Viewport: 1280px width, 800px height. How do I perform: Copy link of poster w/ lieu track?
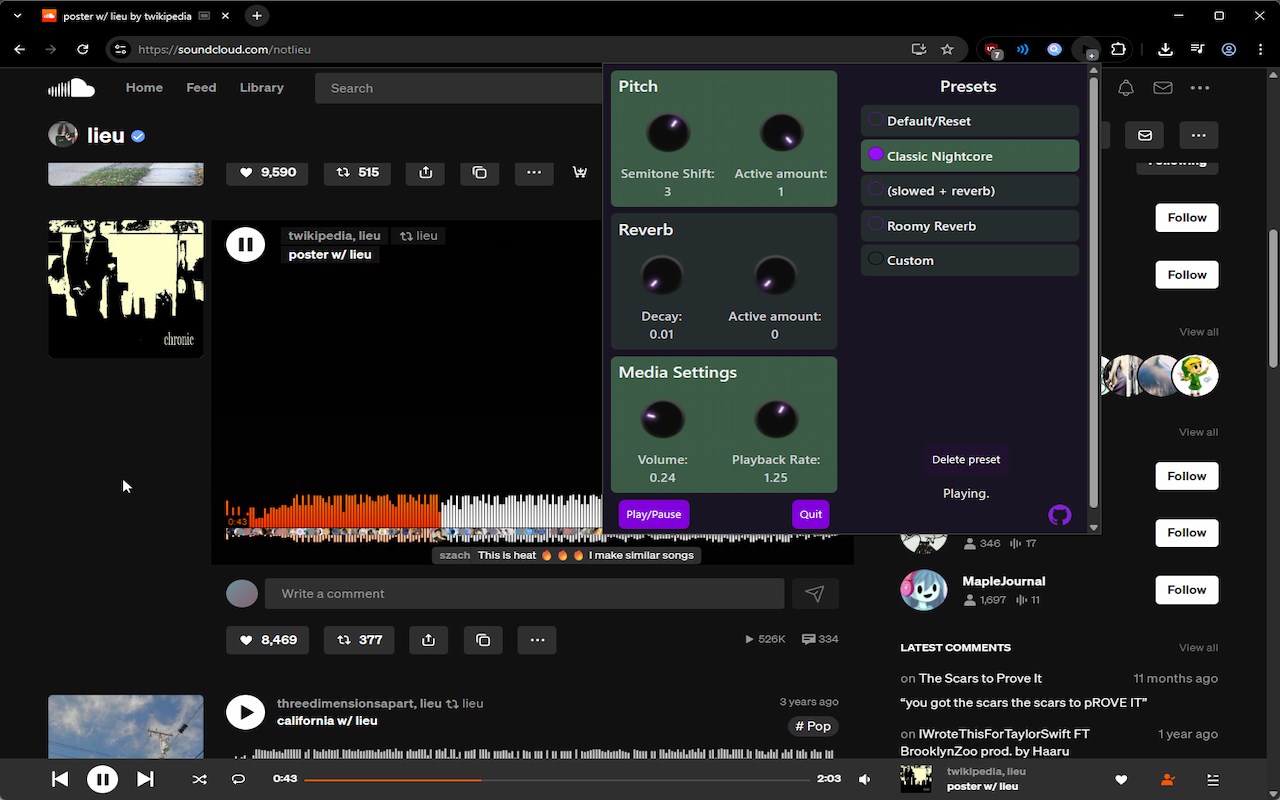point(483,640)
